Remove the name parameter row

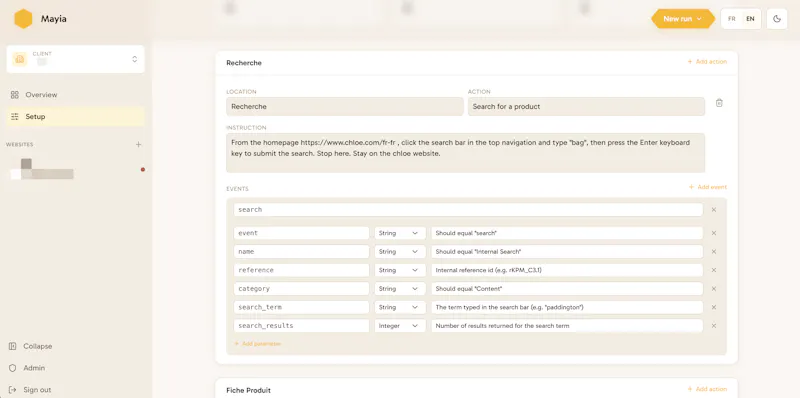point(714,252)
